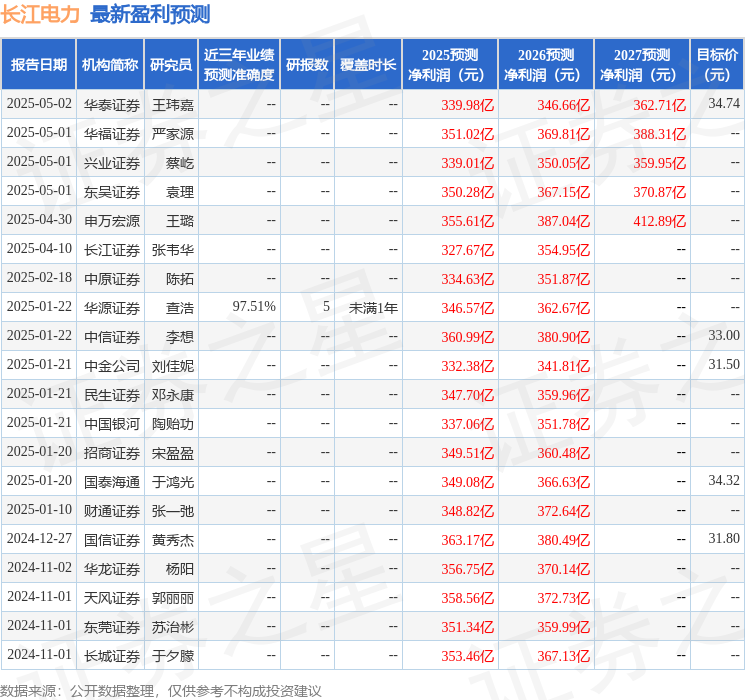Viewport: 745px width, 700px height.
Task: Click the 中金公司 institution cell
Action: (x=112, y=366)
